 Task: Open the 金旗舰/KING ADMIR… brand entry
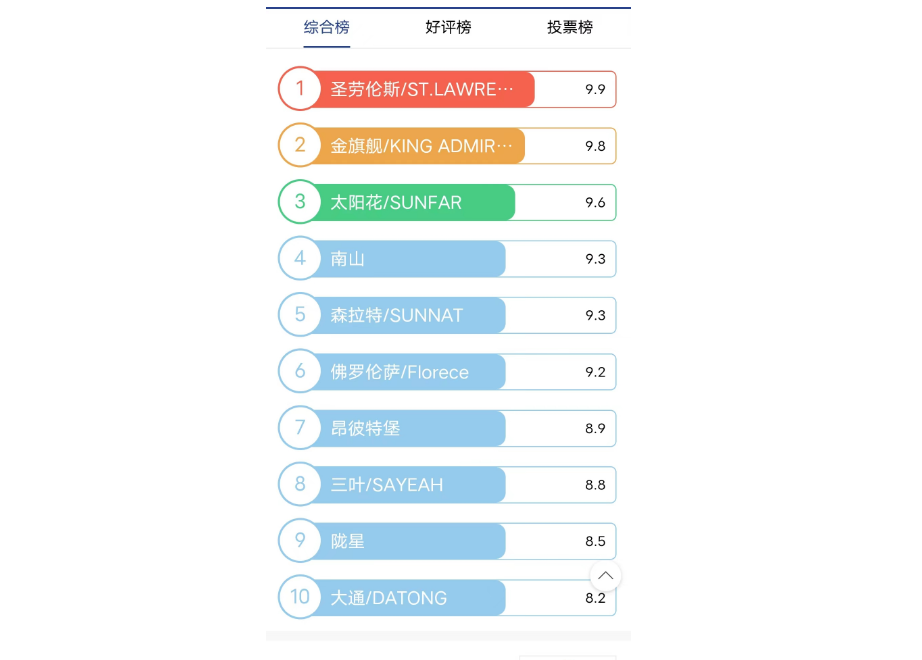(x=422, y=146)
